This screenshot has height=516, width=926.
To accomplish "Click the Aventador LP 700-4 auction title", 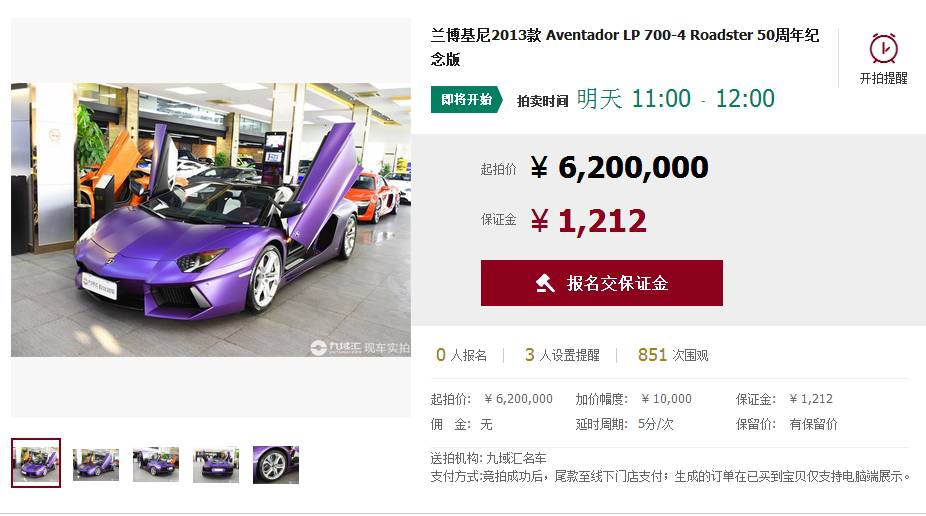I will pyautogui.click(x=625, y=47).
